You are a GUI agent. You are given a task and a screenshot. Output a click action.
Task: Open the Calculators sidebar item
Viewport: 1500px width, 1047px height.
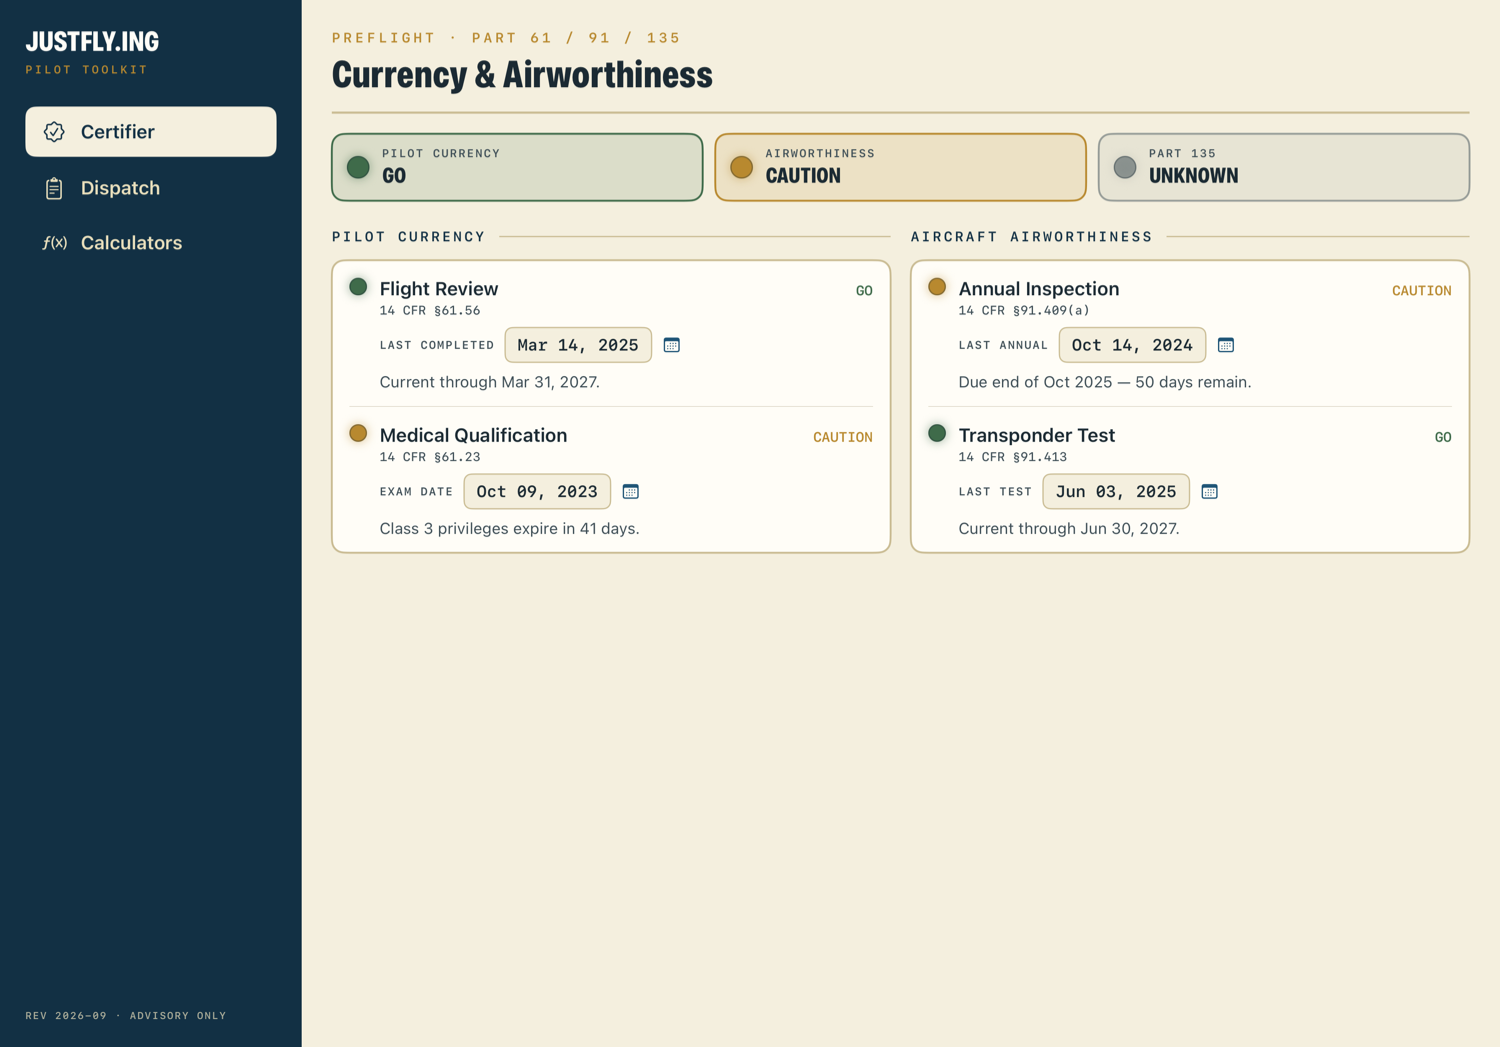click(151, 243)
